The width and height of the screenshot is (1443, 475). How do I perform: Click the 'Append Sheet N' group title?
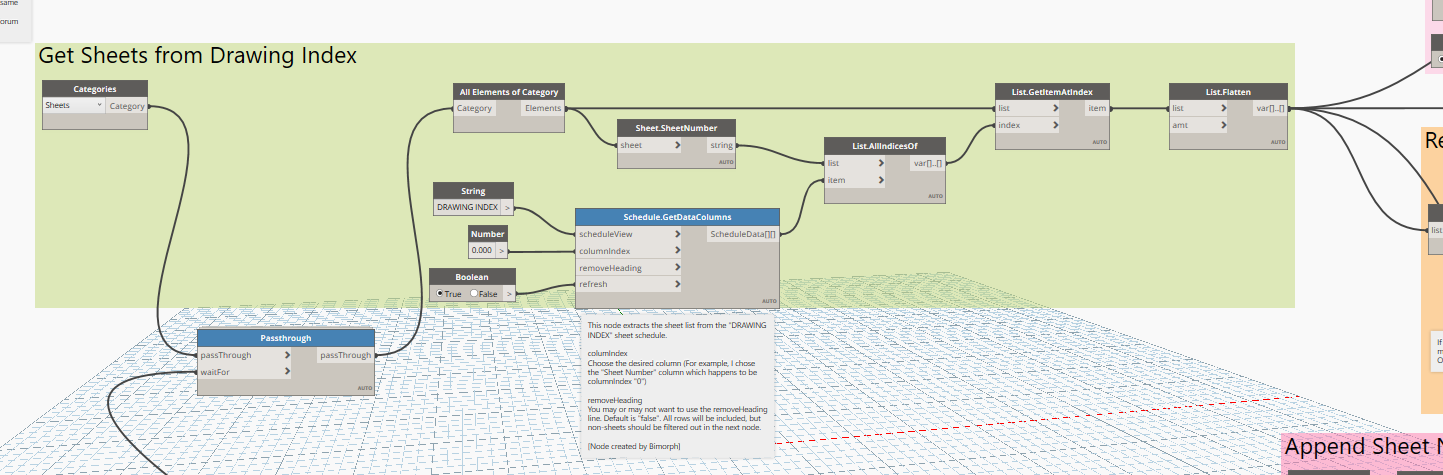[x=1362, y=446]
